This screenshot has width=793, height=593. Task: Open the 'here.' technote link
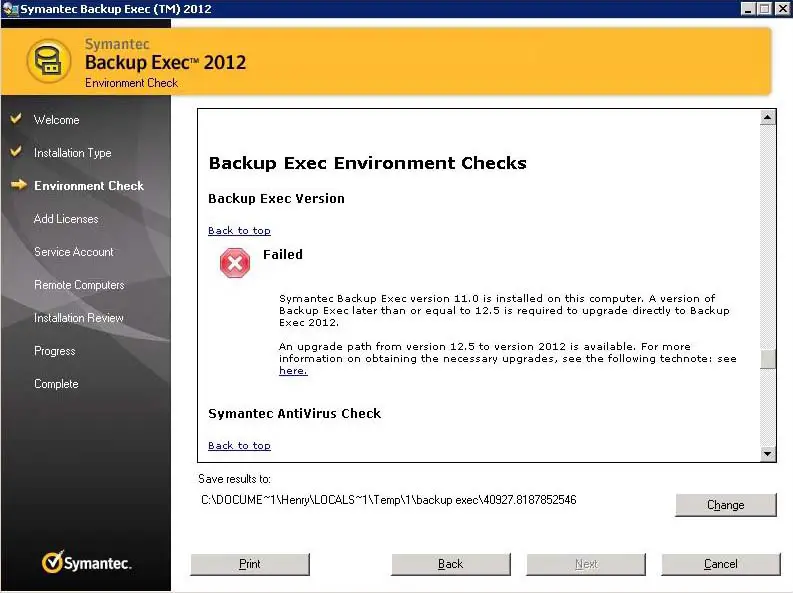tap(293, 371)
